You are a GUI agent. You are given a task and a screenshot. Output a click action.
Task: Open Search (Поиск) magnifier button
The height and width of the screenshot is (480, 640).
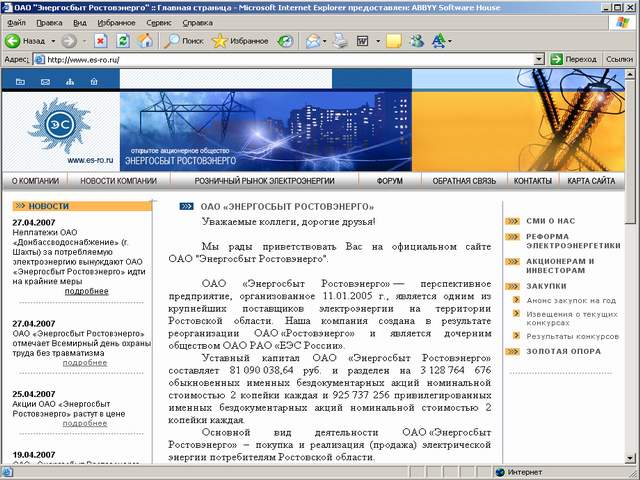pyautogui.click(x=184, y=41)
